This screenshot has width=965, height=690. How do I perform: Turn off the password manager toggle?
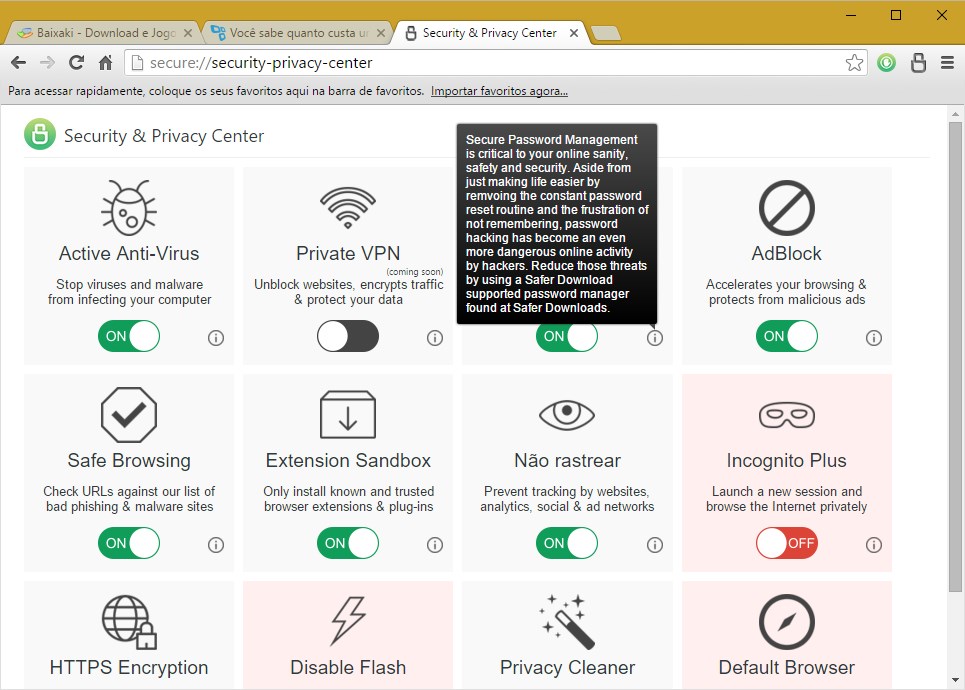tap(567, 337)
